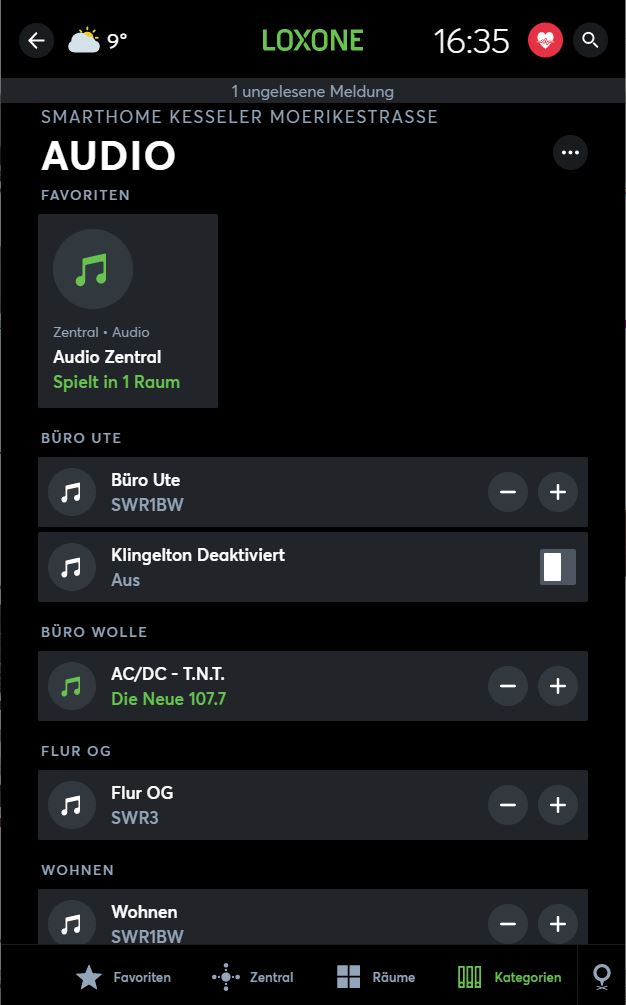Select the Kategorien tab
The image size is (626, 1005).
[x=509, y=977]
